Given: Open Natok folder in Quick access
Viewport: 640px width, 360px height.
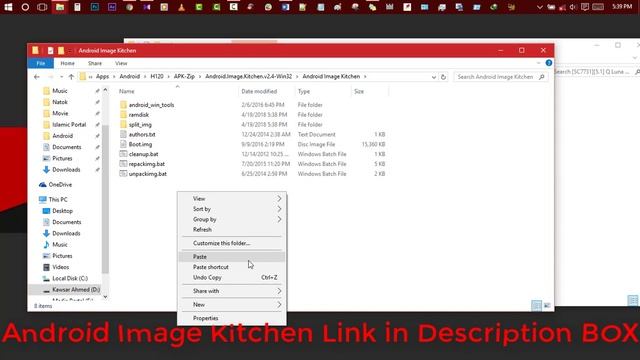Looking at the screenshot, I should point(60,102).
